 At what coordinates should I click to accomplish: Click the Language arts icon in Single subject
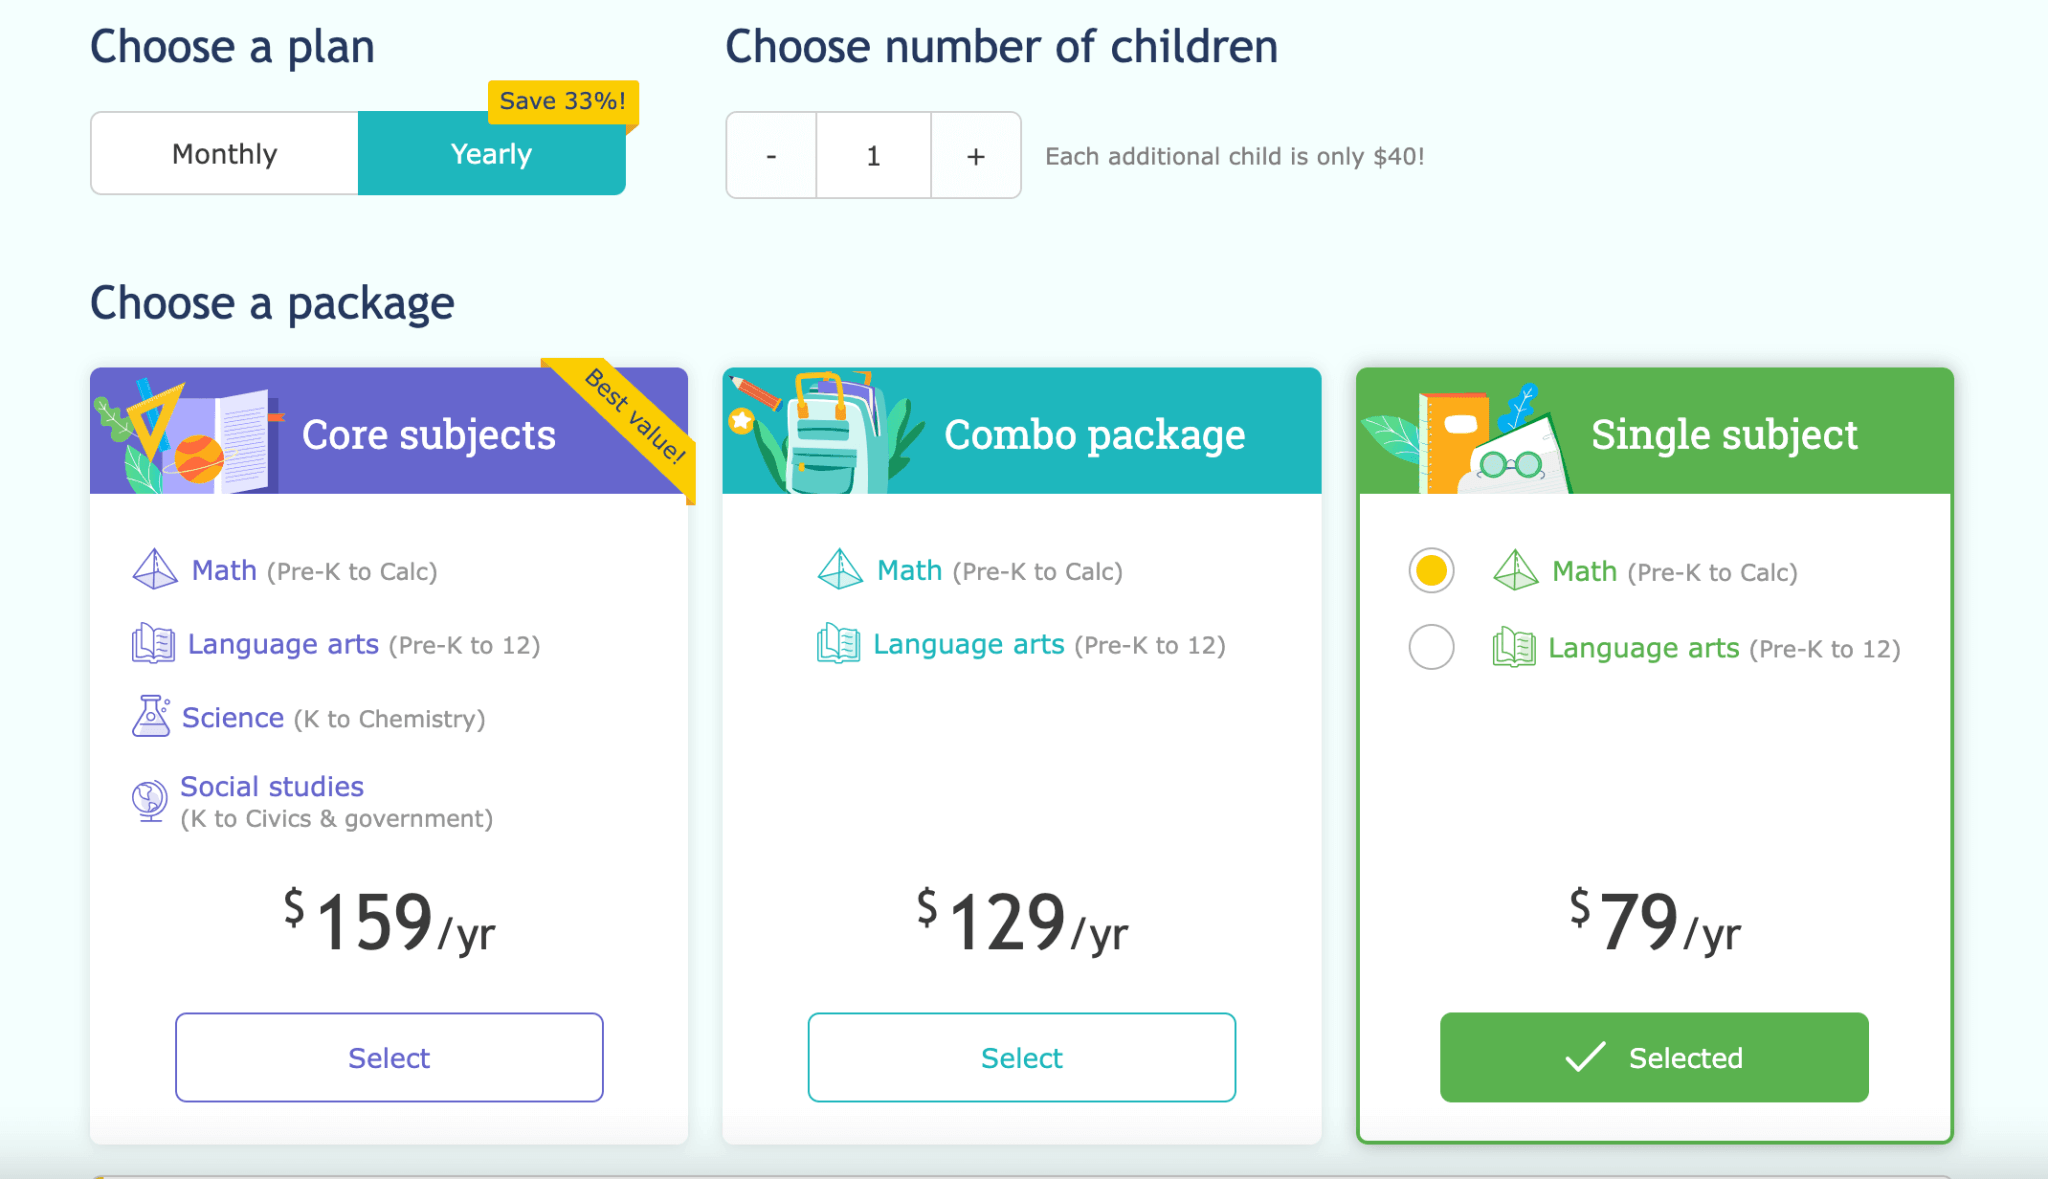click(x=1513, y=647)
